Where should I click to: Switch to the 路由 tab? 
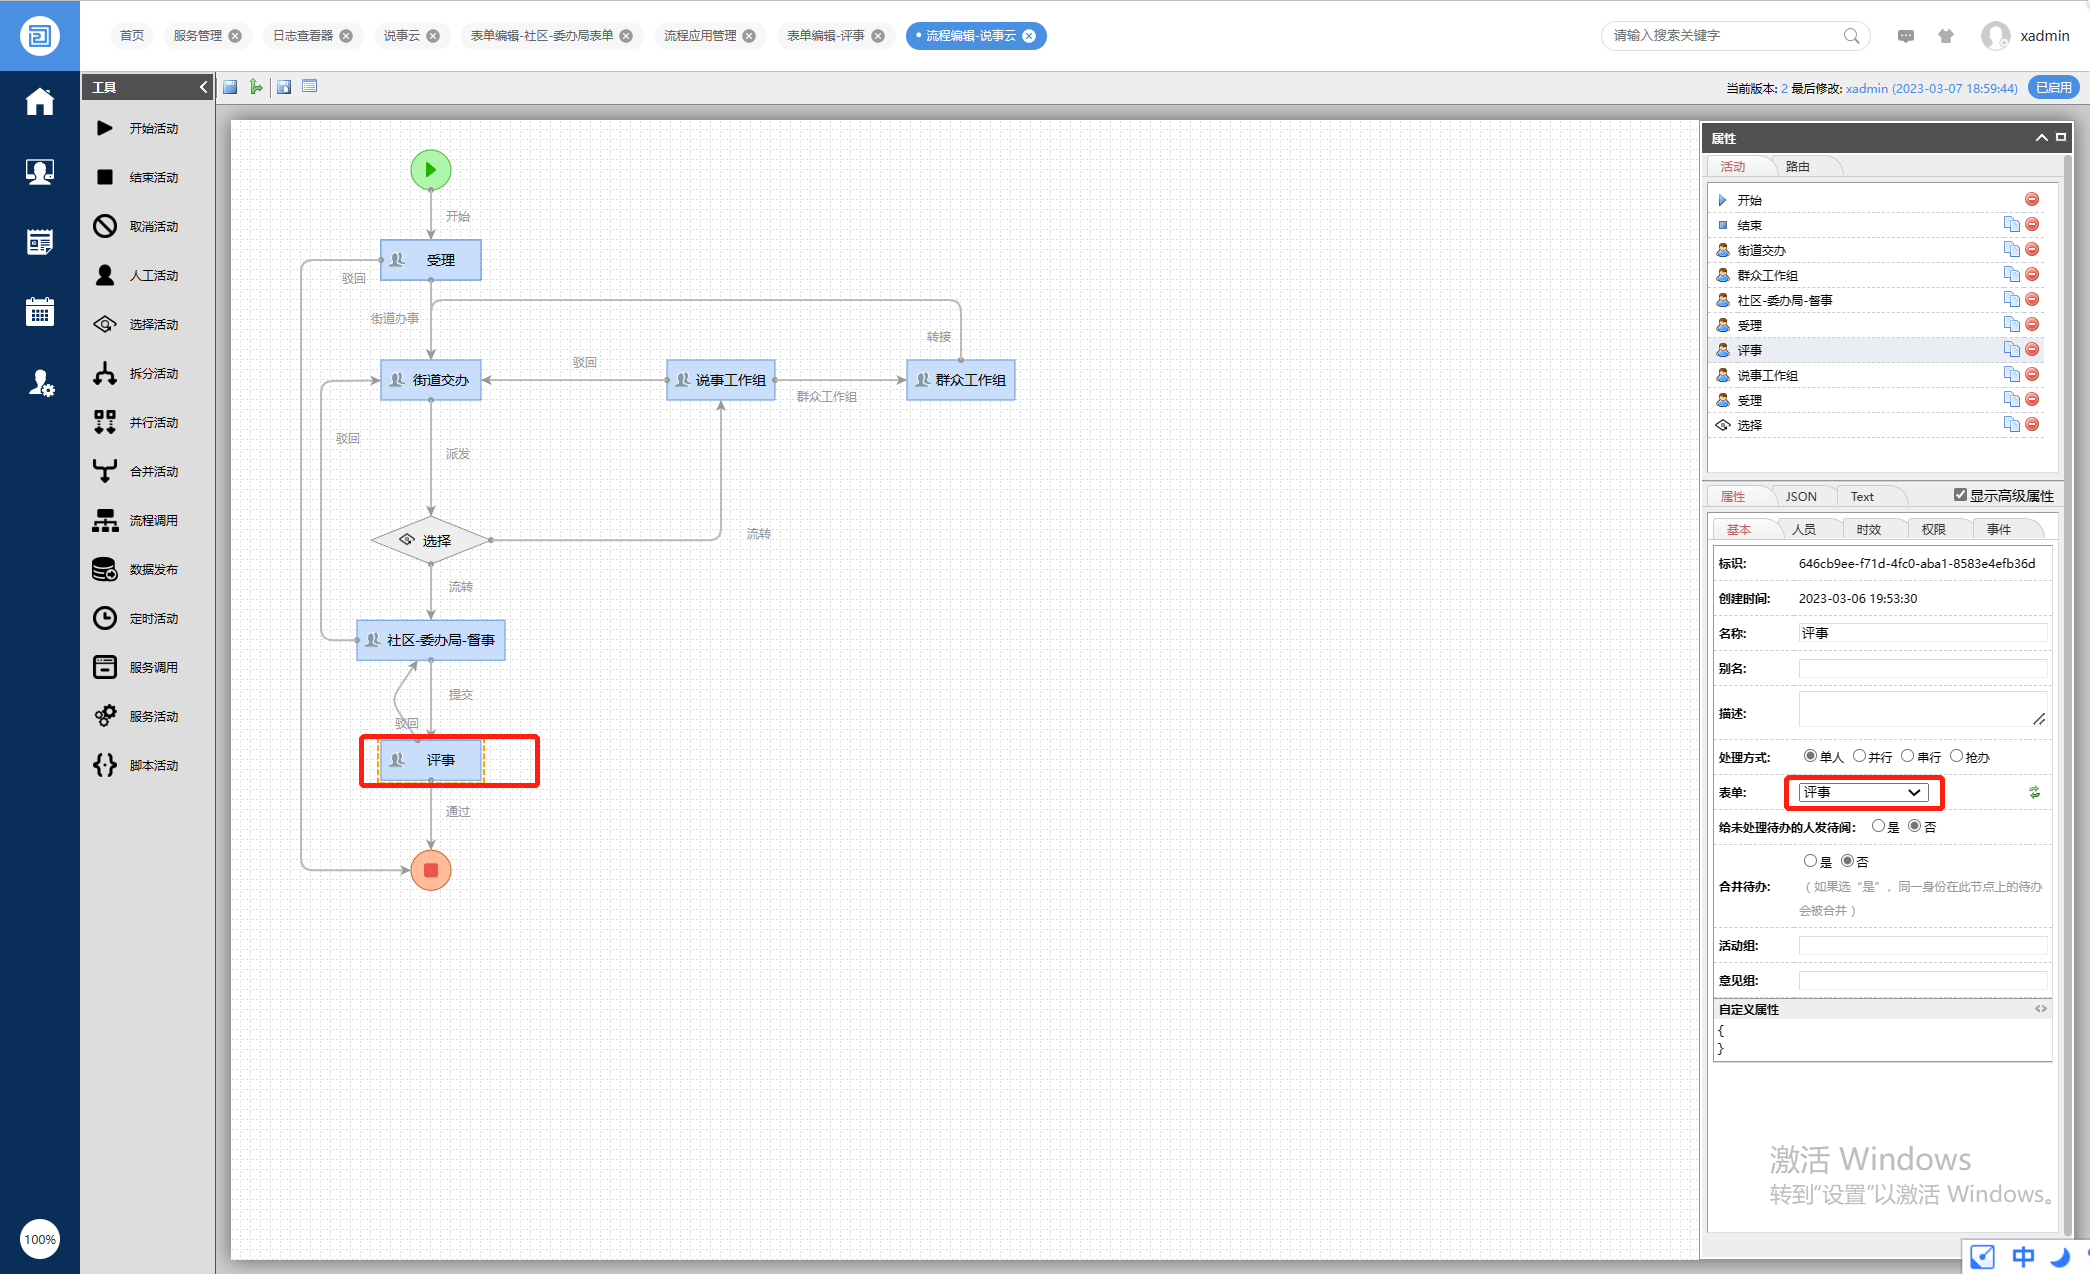point(1797,167)
